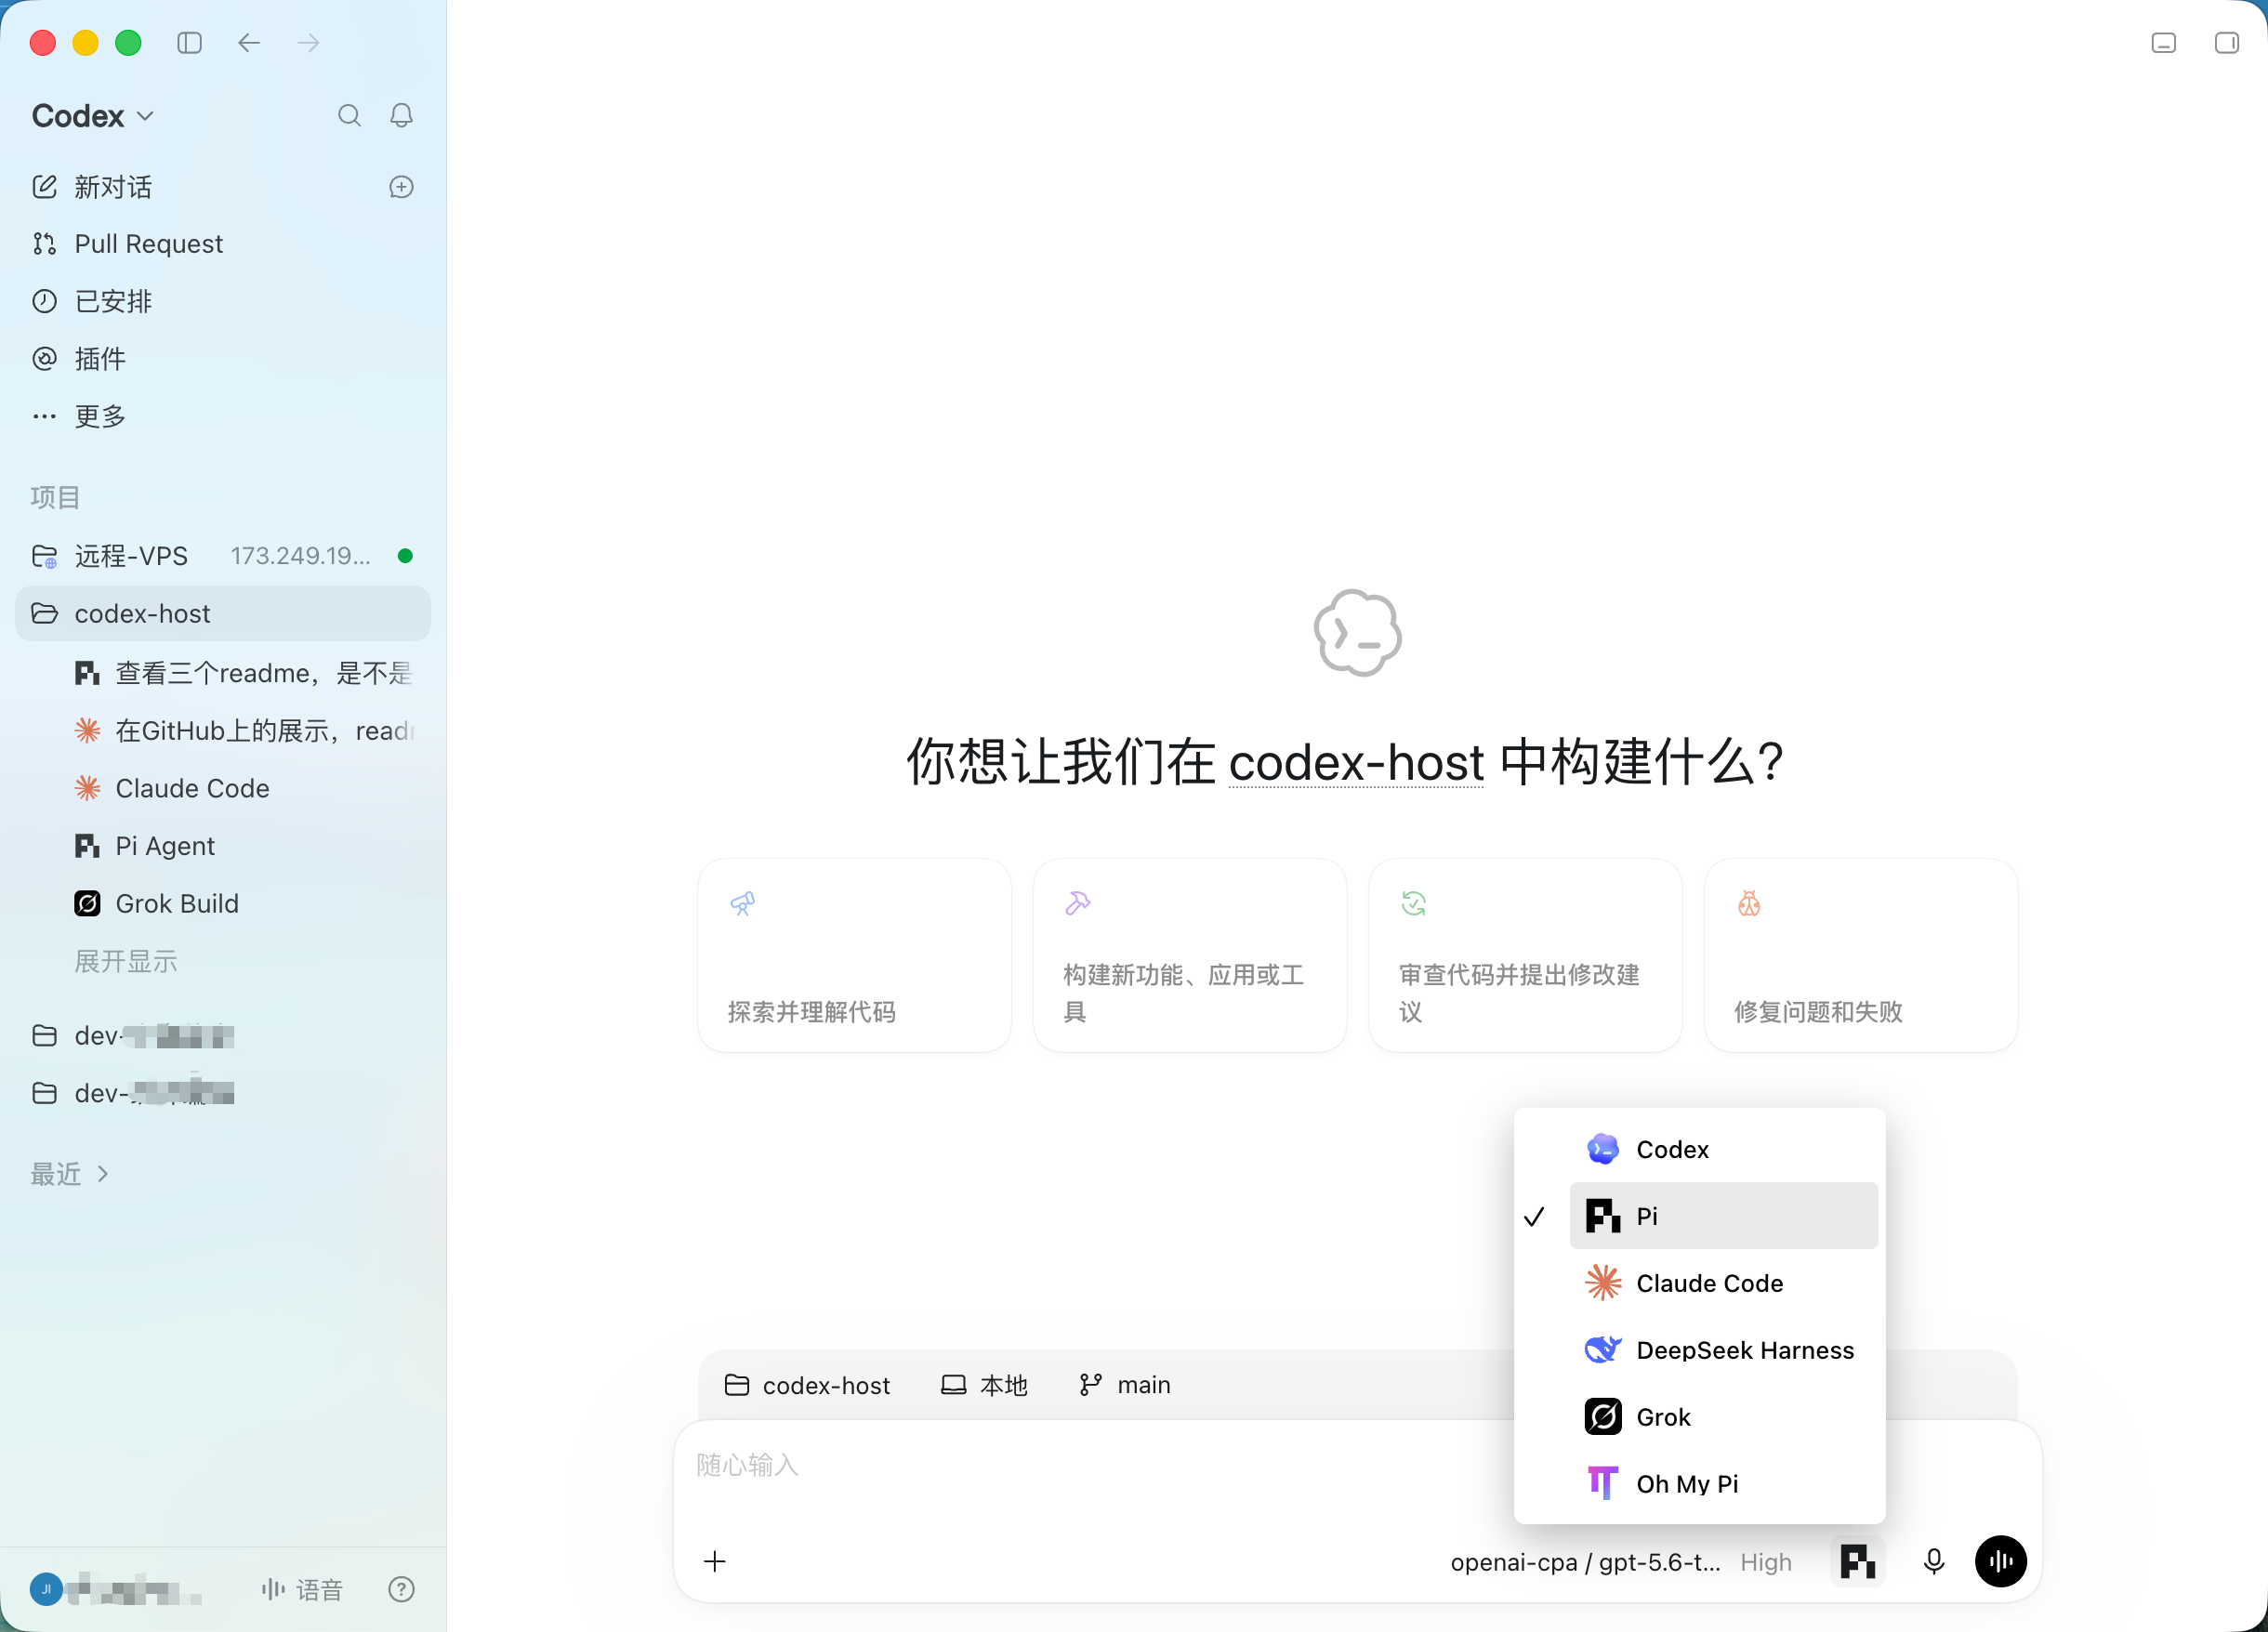The height and width of the screenshot is (1632, 2268).
Task: Click the second blurred dev- project folder
Action: [223, 1093]
